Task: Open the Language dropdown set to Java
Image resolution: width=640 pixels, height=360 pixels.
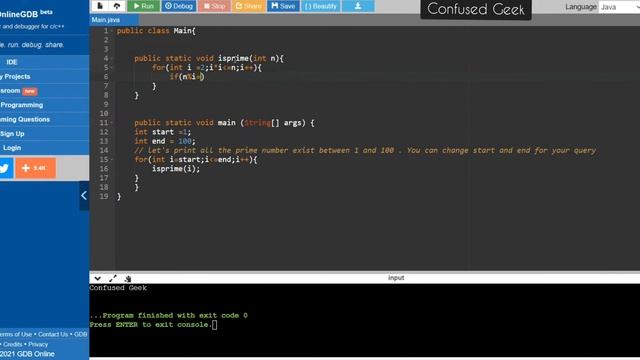Action: point(619,7)
